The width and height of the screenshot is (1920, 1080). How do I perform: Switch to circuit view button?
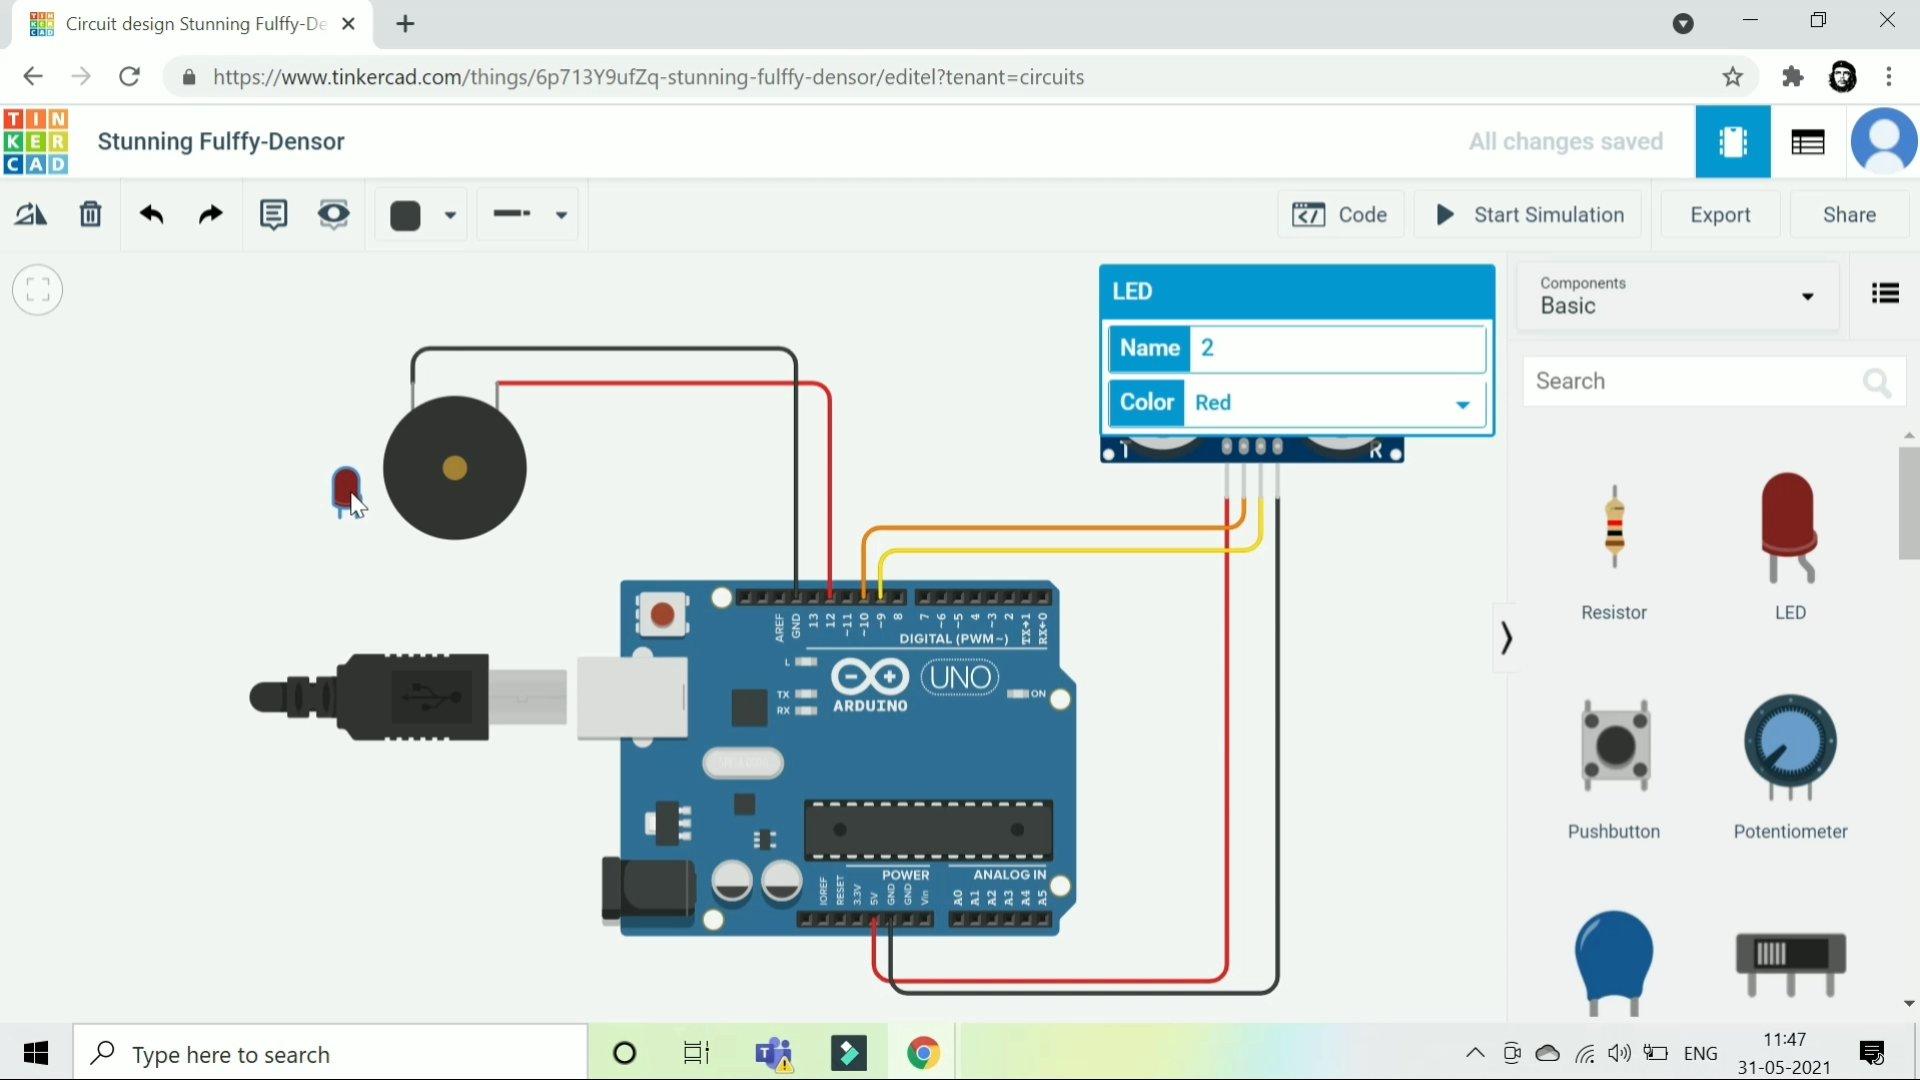tap(1732, 142)
